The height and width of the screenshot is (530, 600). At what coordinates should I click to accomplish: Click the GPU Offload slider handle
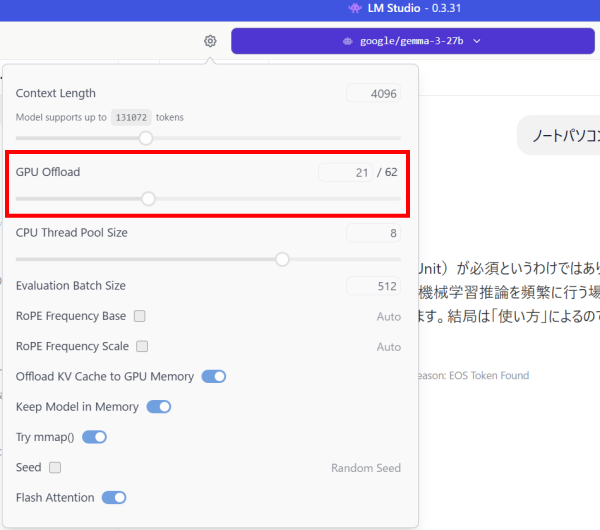click(x=148, y=199)
